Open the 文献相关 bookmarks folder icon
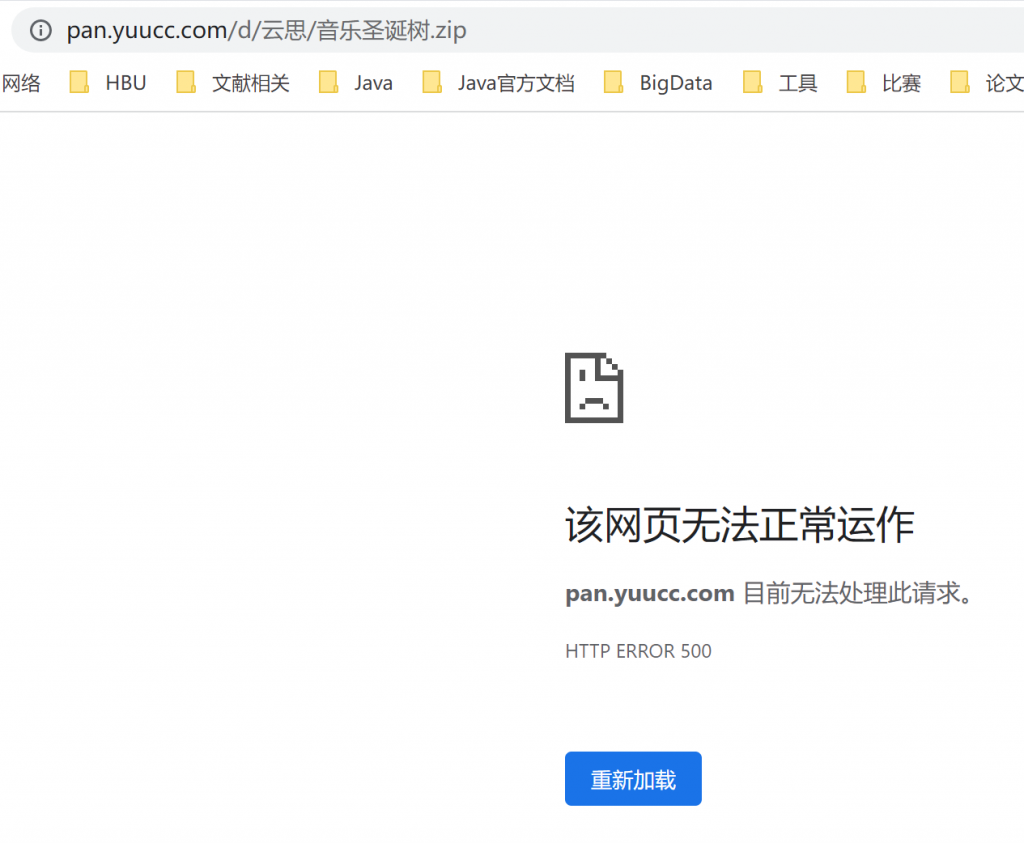This screenshot has height=843, width=1024. tap(185, 83)
